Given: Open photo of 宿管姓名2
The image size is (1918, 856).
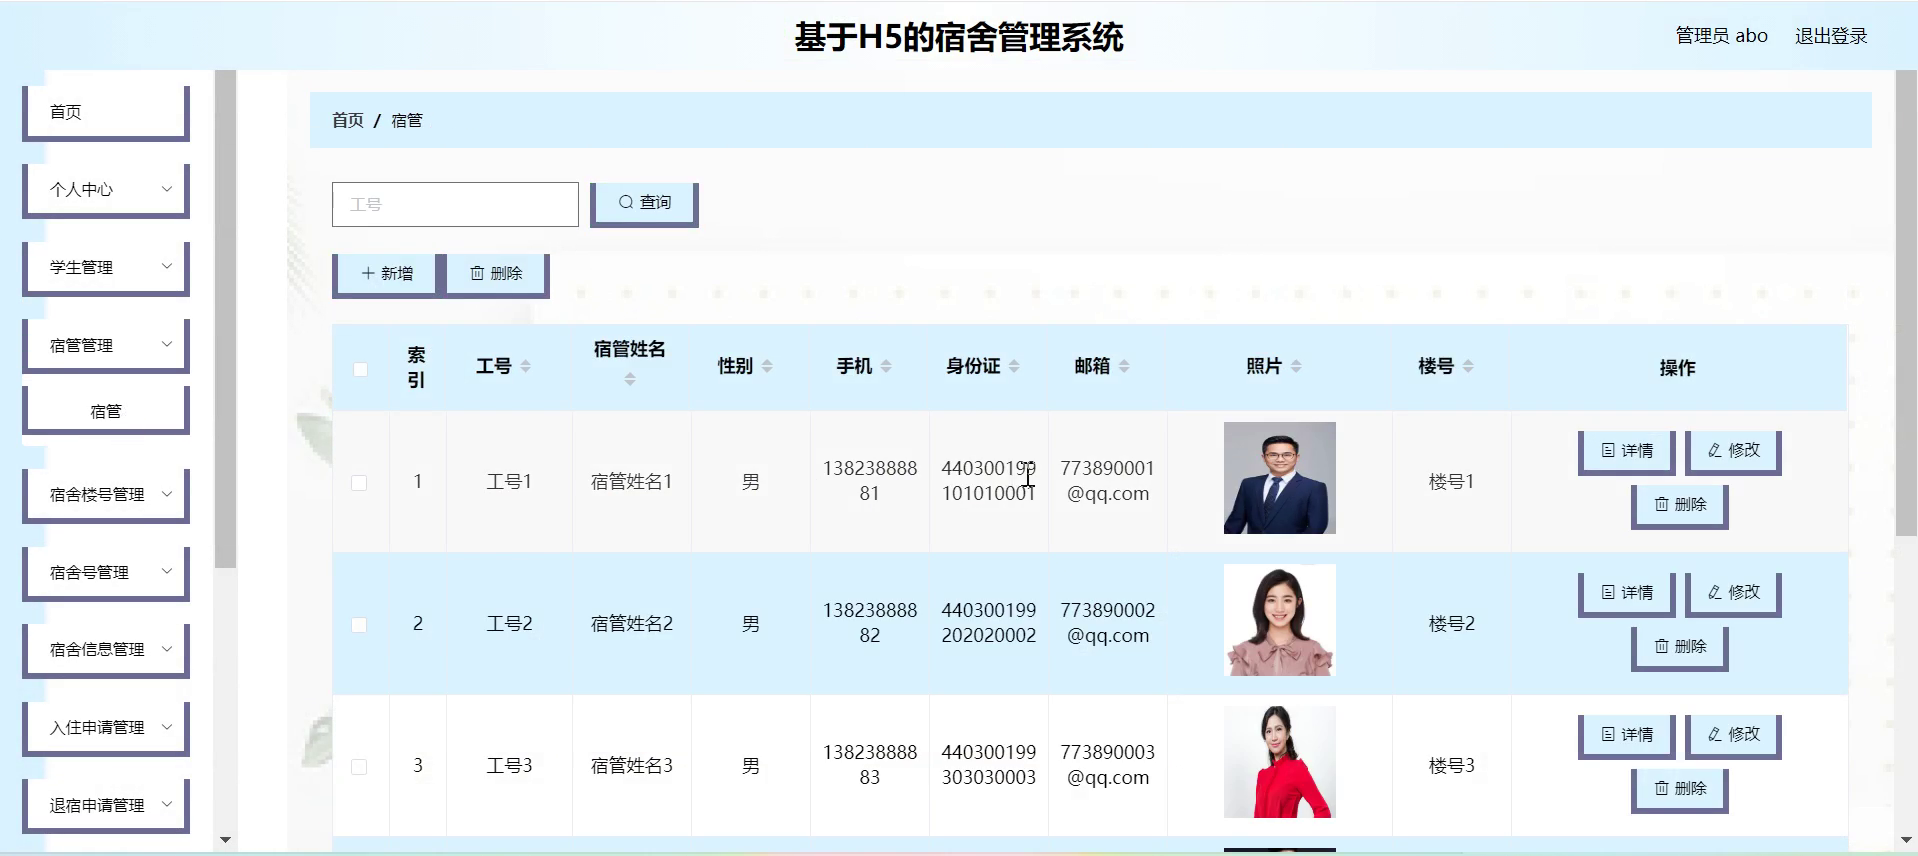Looking at the screenshot, I should click(1280, 620).
